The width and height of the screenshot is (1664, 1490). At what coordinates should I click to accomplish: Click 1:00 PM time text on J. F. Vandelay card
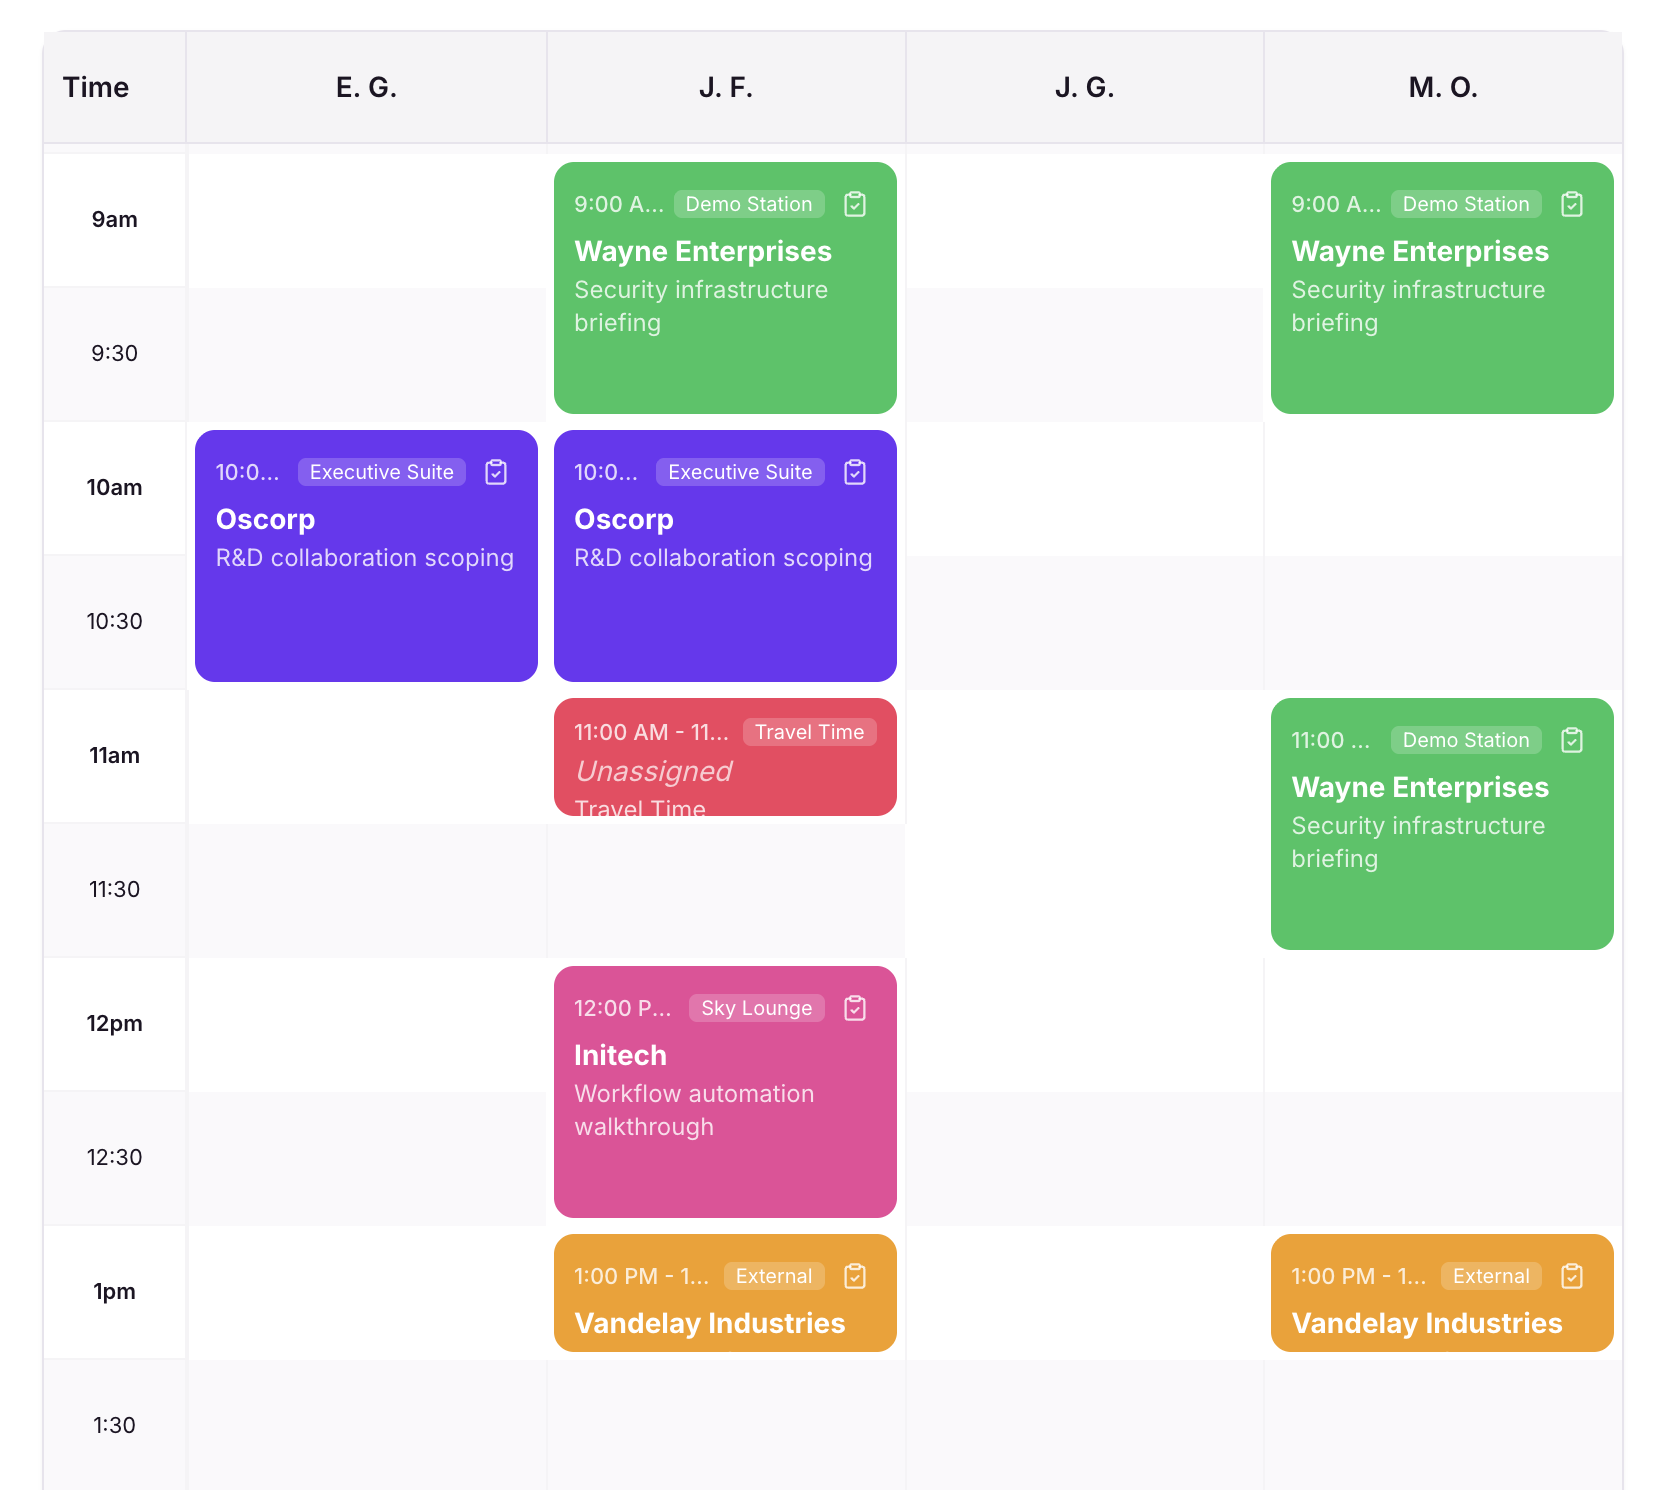point(641,1276)
